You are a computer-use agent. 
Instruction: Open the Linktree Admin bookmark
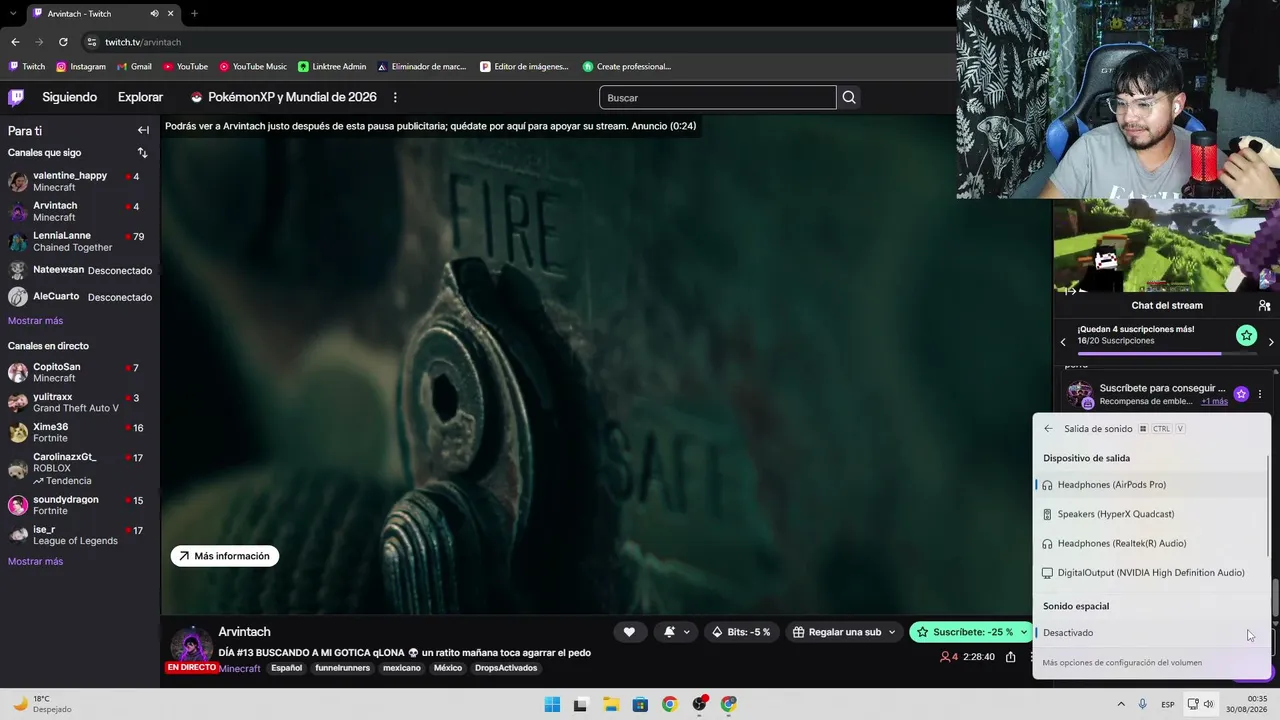tap(332, 67)
